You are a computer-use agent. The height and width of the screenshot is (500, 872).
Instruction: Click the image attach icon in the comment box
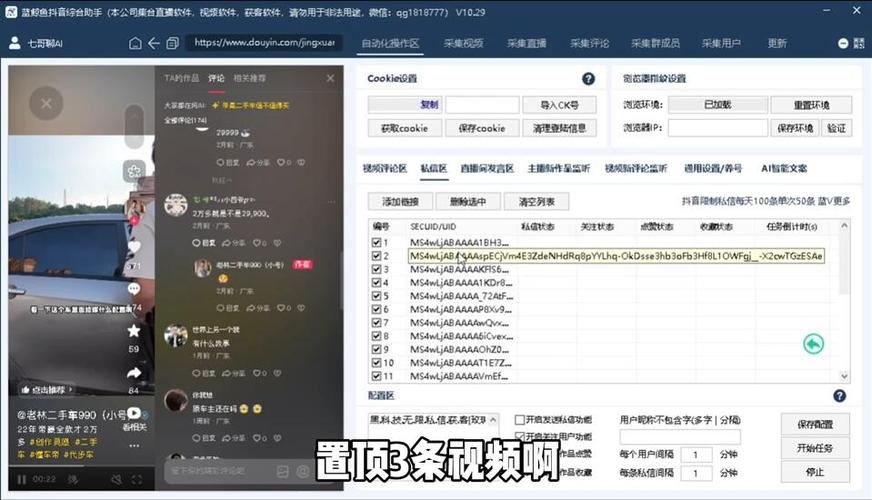point(283,472)
